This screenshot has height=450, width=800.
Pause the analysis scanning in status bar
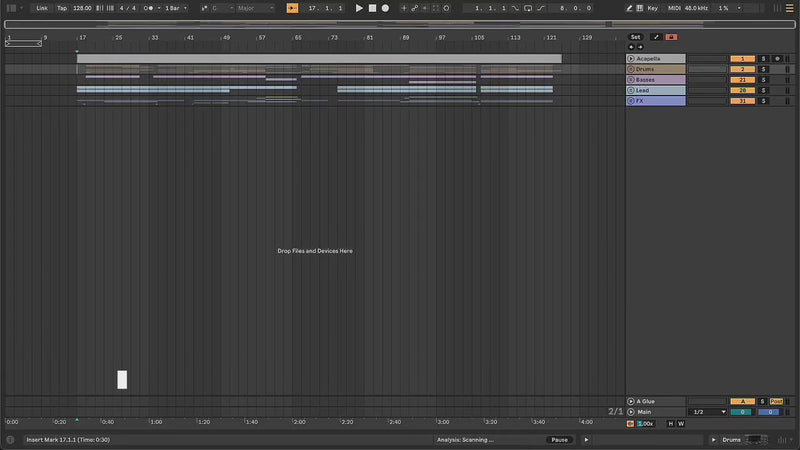tap(559, 440)
